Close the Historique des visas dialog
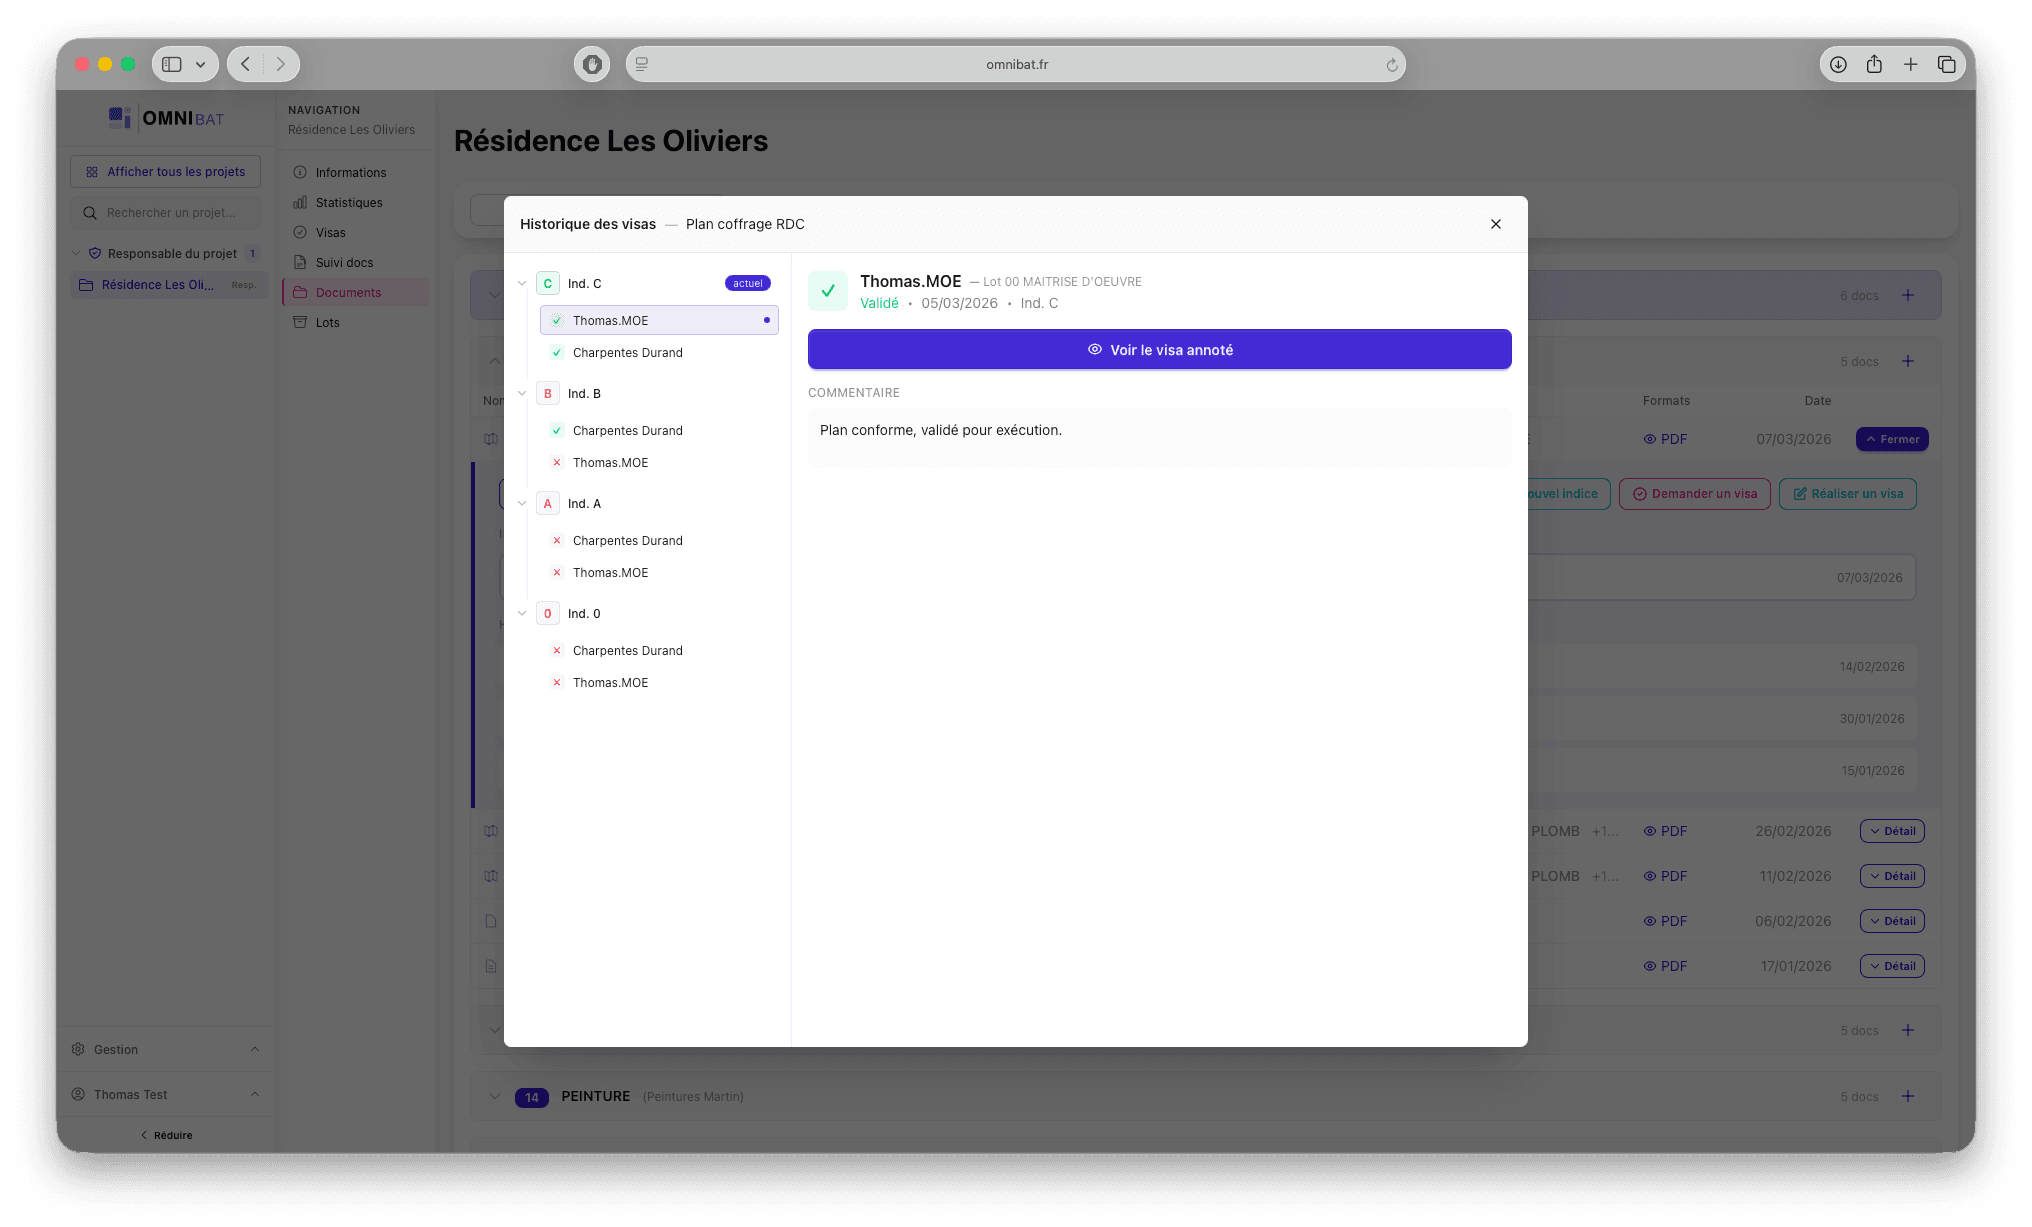 pos(1495,224)
